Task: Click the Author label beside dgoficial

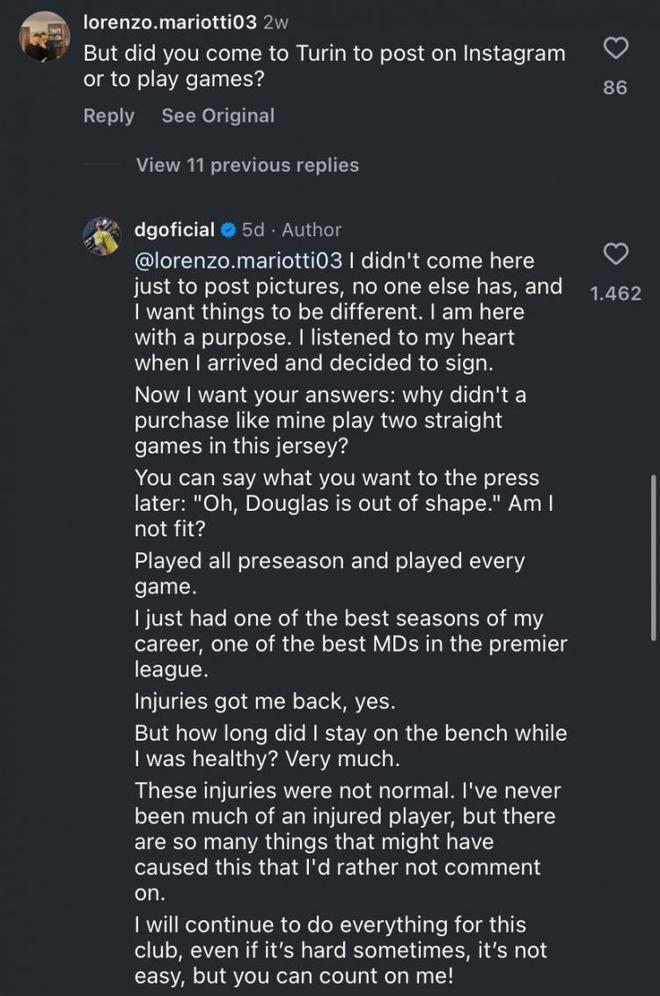Action: (311, 230)
